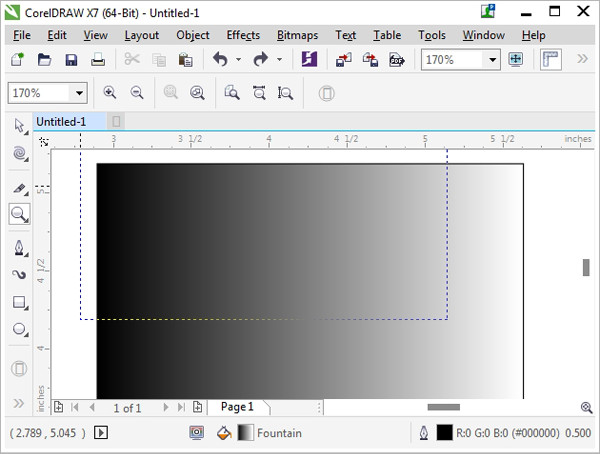Click the Zoom to page height icon
The image size is (600, 454).
click(x=285, y=93)
